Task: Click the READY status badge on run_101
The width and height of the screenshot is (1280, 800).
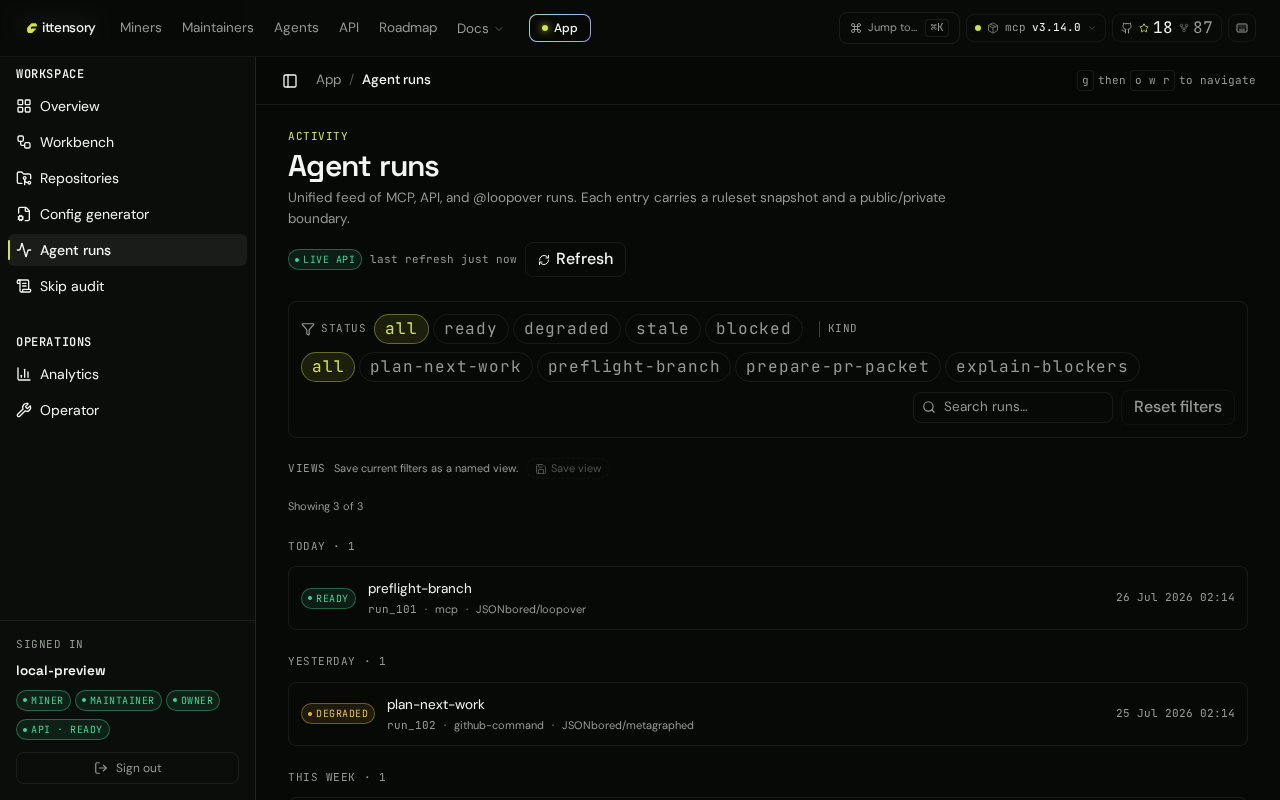Action: [x=328, y=599]
